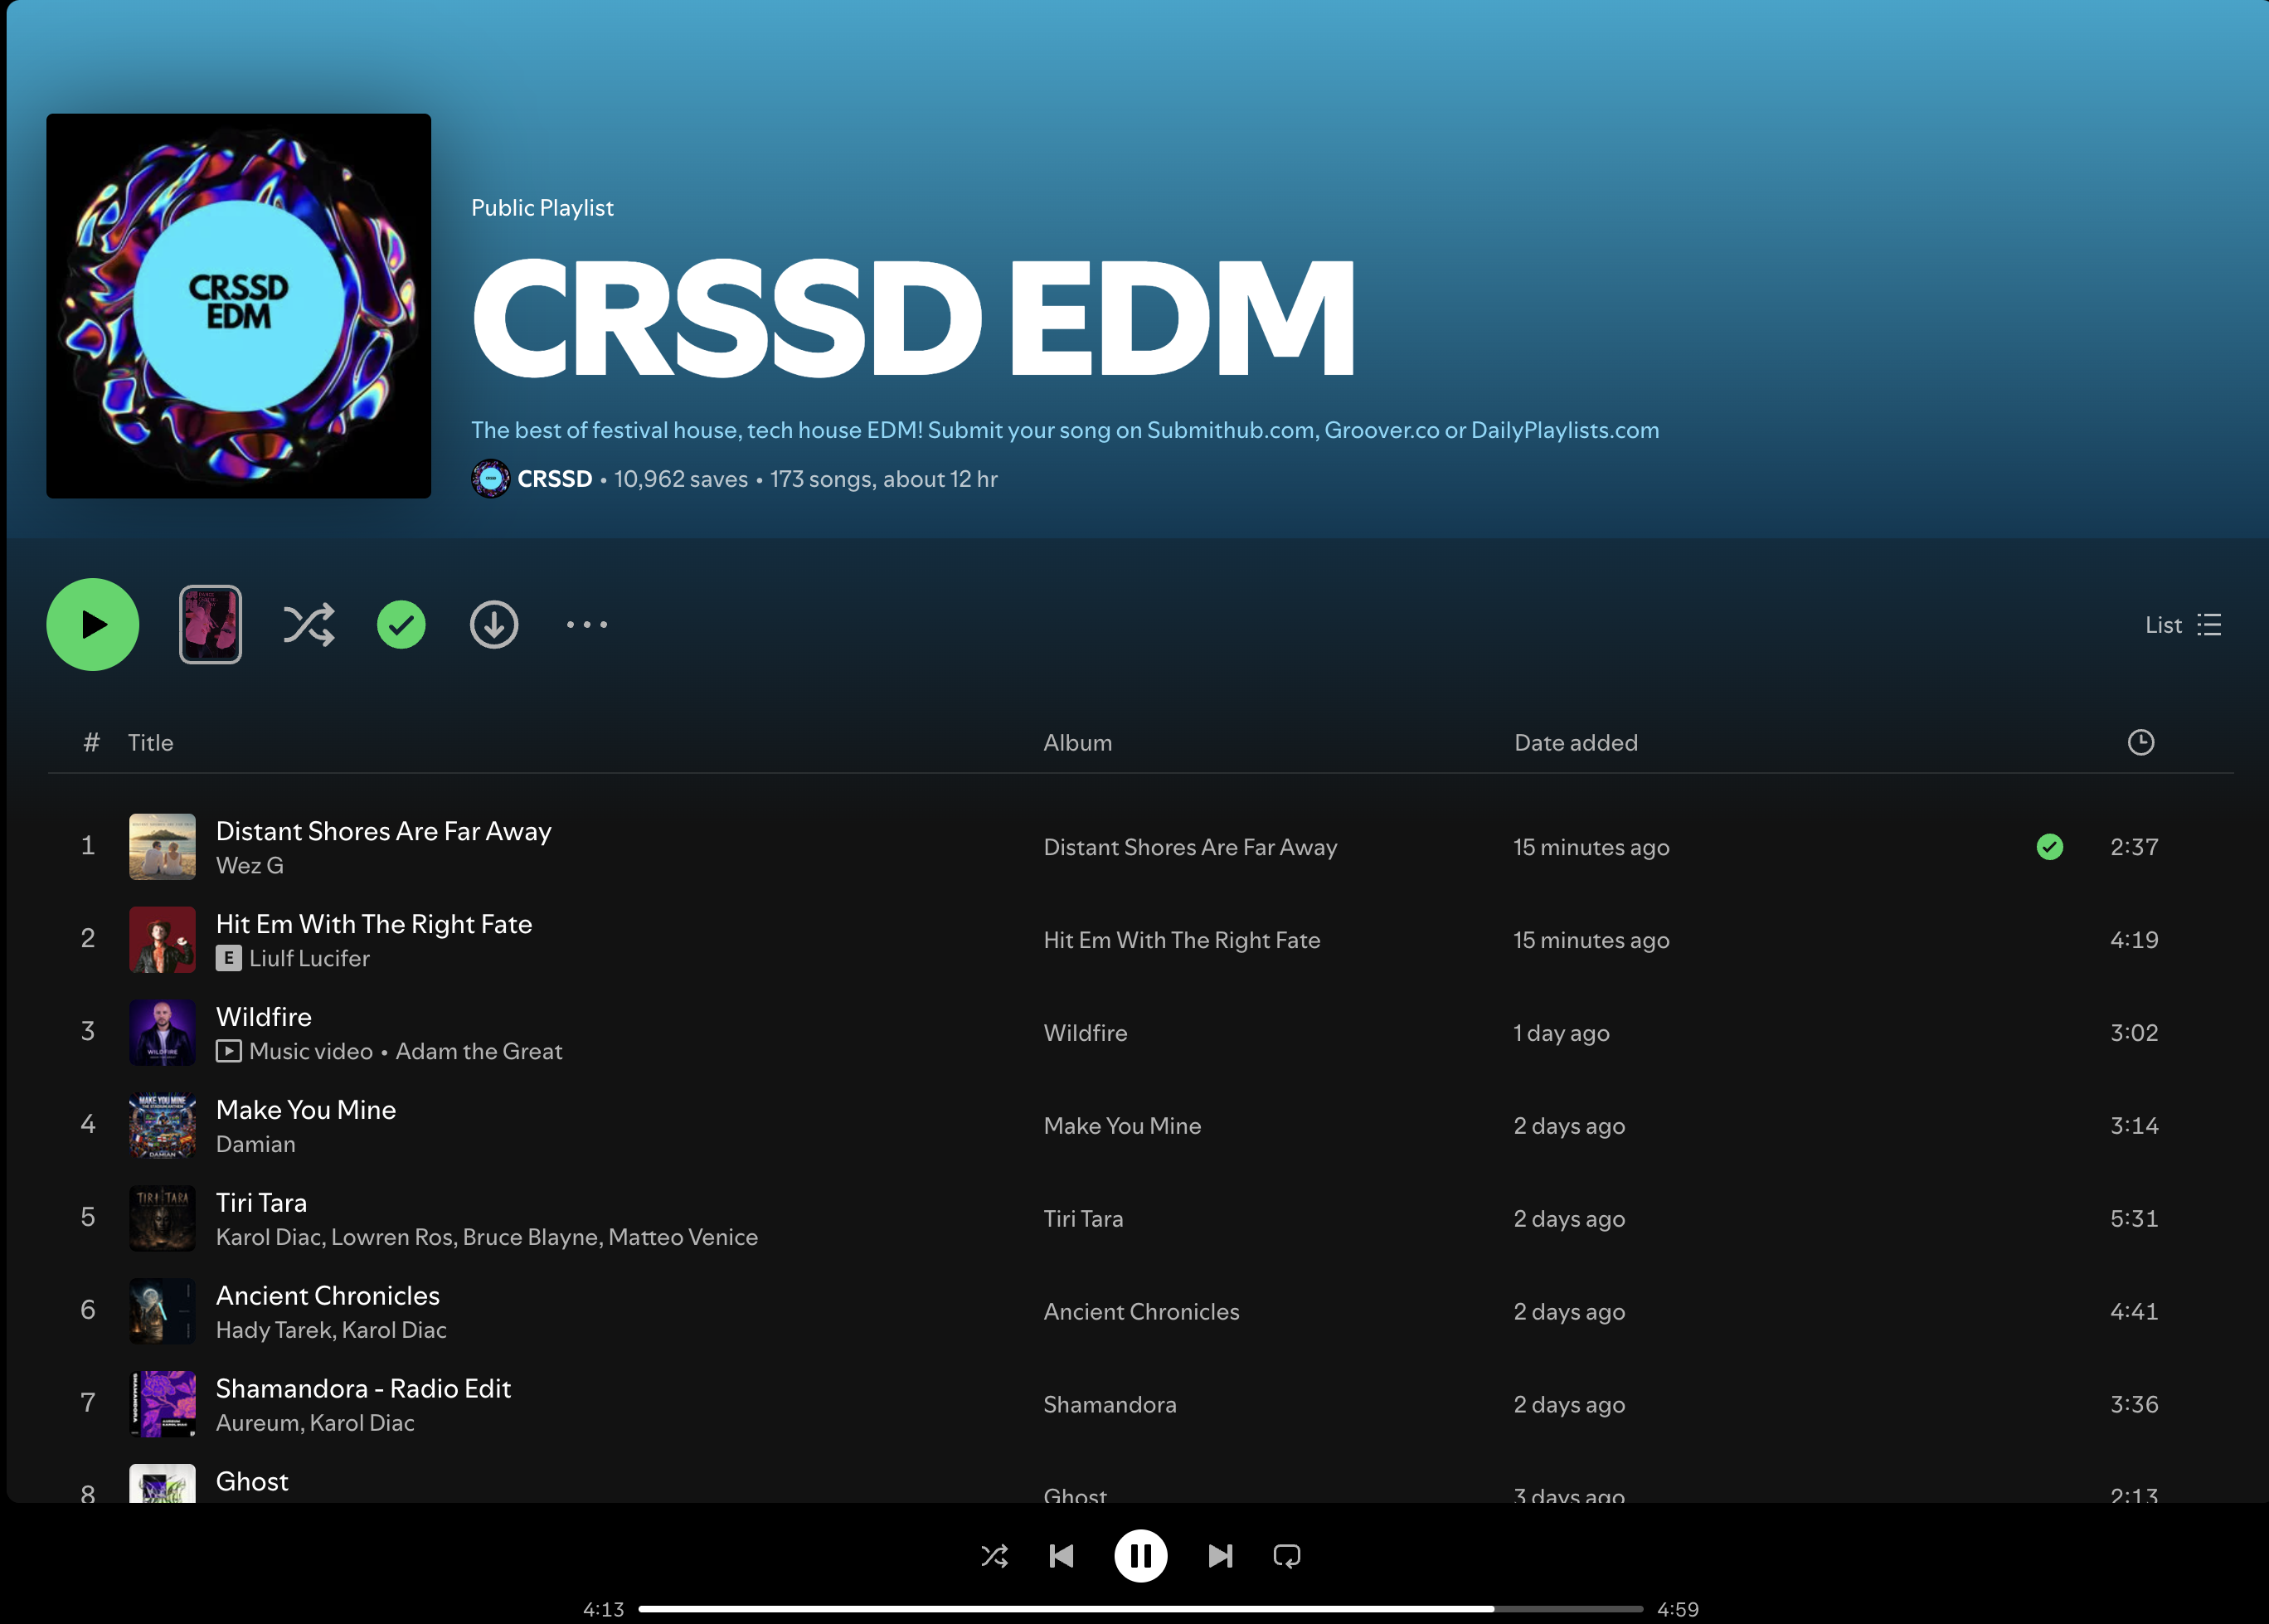Viewport: 2269px width, 1624px height.
Task: Enable shuffle in the playlist action row
Action: tap(309, 625)
